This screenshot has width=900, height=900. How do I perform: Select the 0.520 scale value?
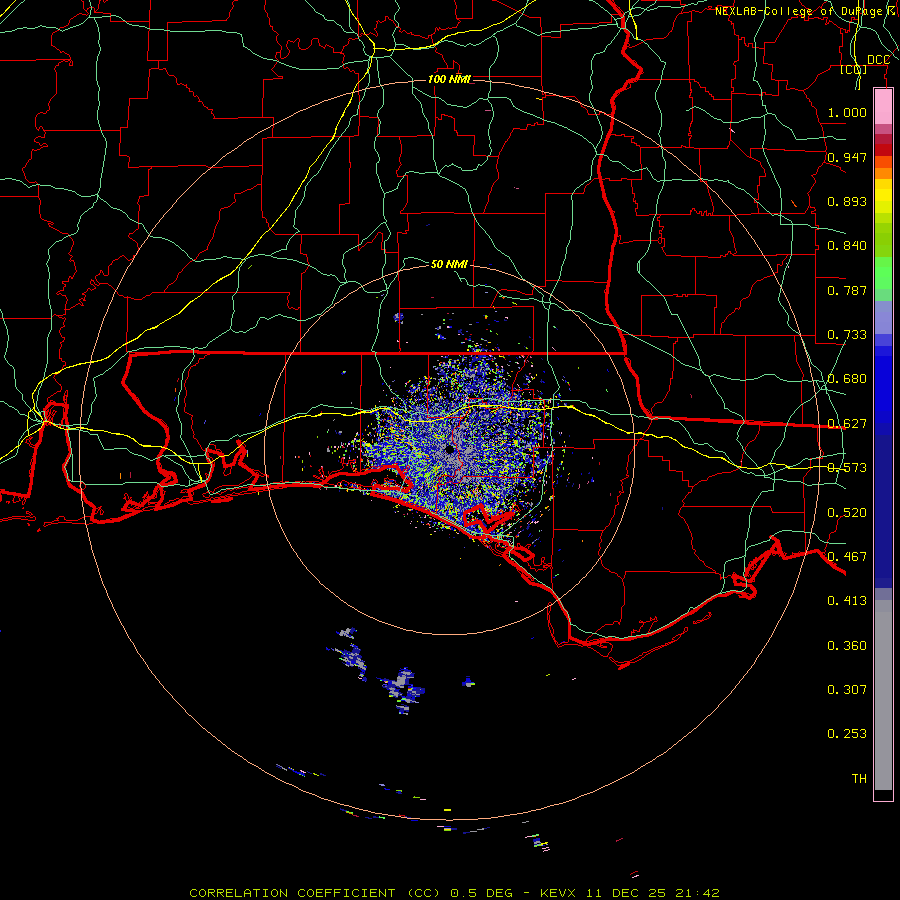[847, 513]
